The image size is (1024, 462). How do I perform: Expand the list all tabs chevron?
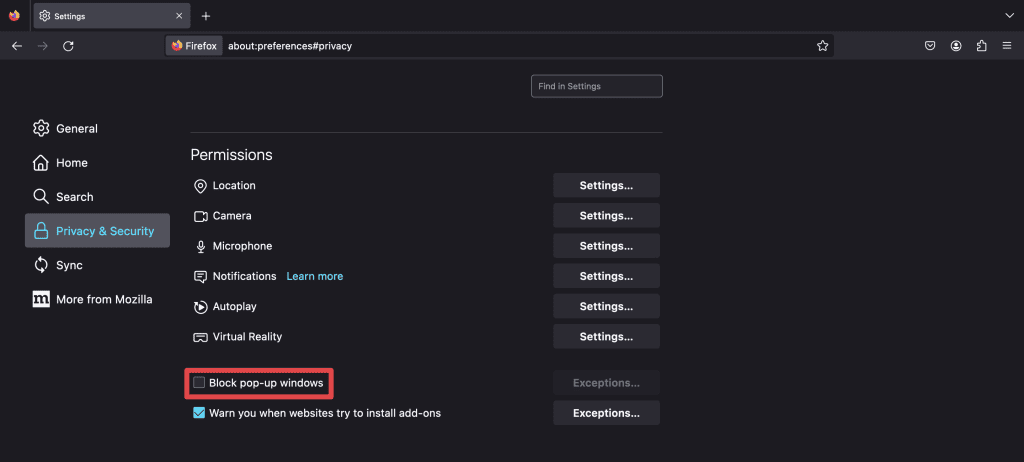(x=1008, y=16)
